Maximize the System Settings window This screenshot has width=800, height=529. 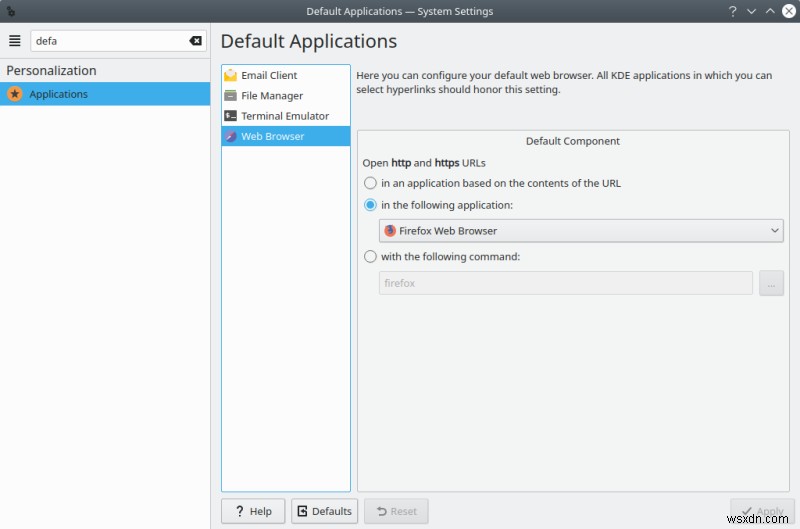coord(770,11)
